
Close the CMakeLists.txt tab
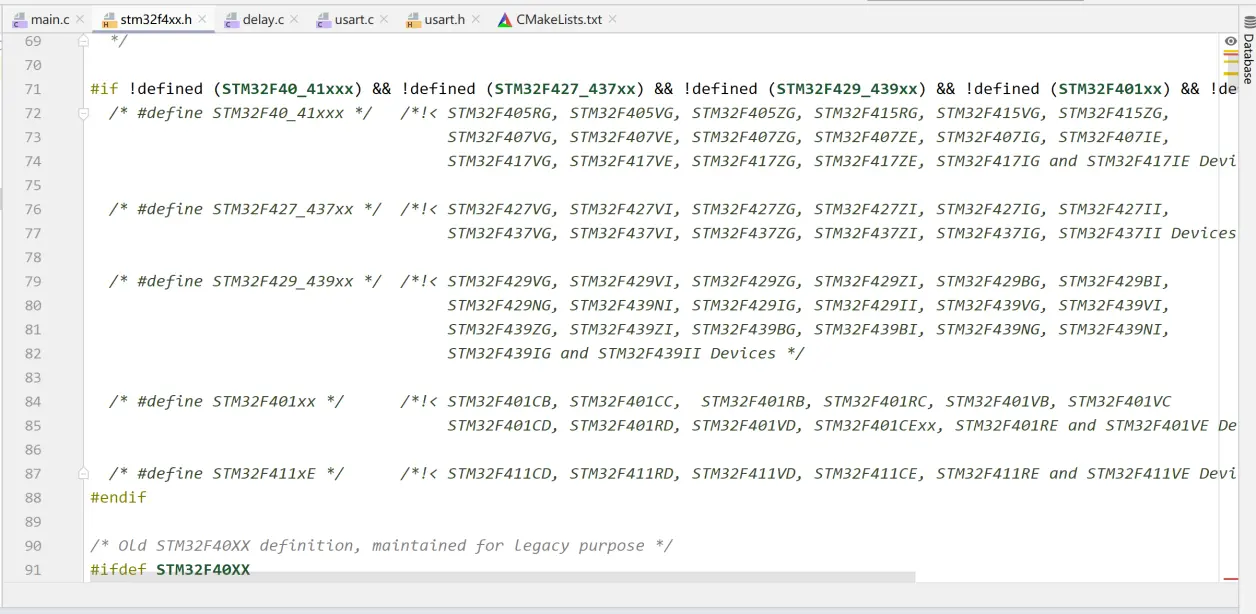pos(612,19)
